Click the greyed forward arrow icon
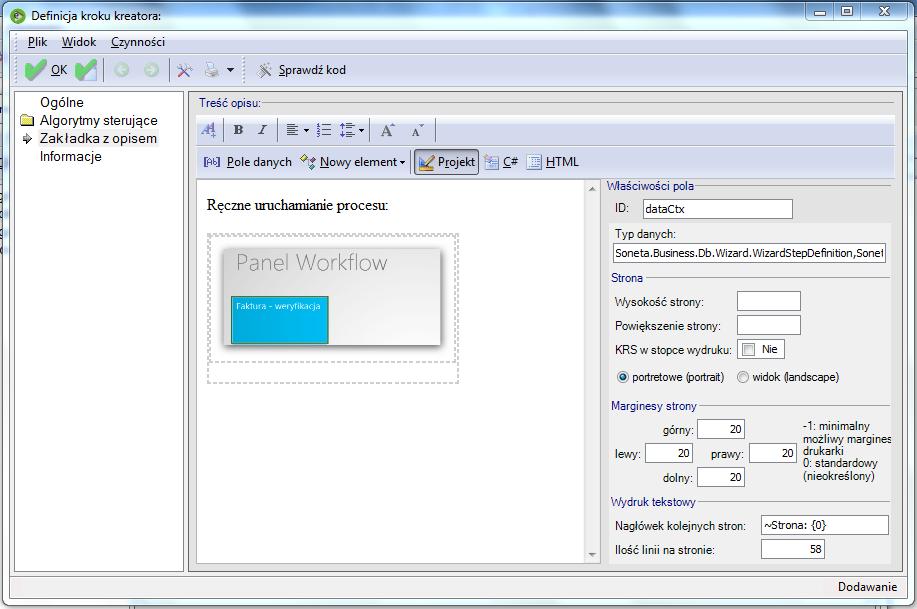917x609 pixels. click(x=151, y=70)
